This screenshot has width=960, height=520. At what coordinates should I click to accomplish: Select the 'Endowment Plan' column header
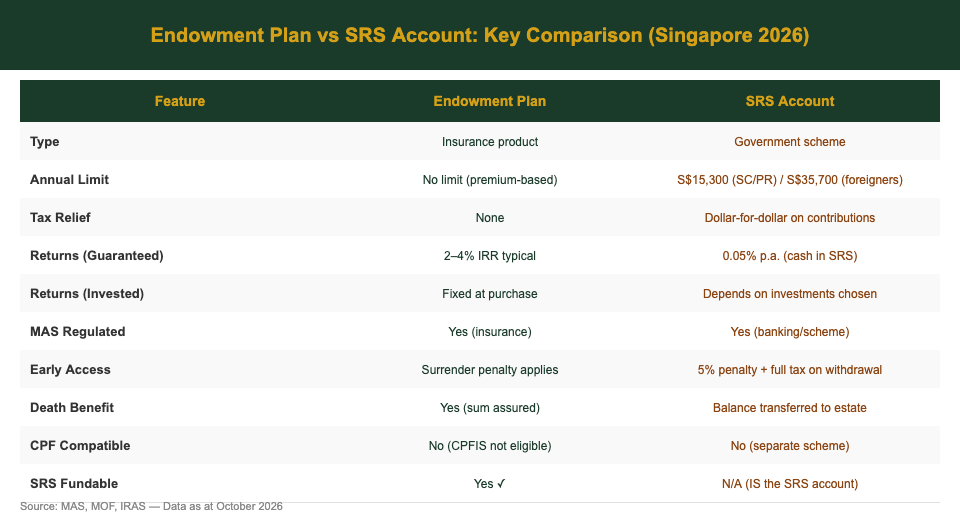[490, 101]
